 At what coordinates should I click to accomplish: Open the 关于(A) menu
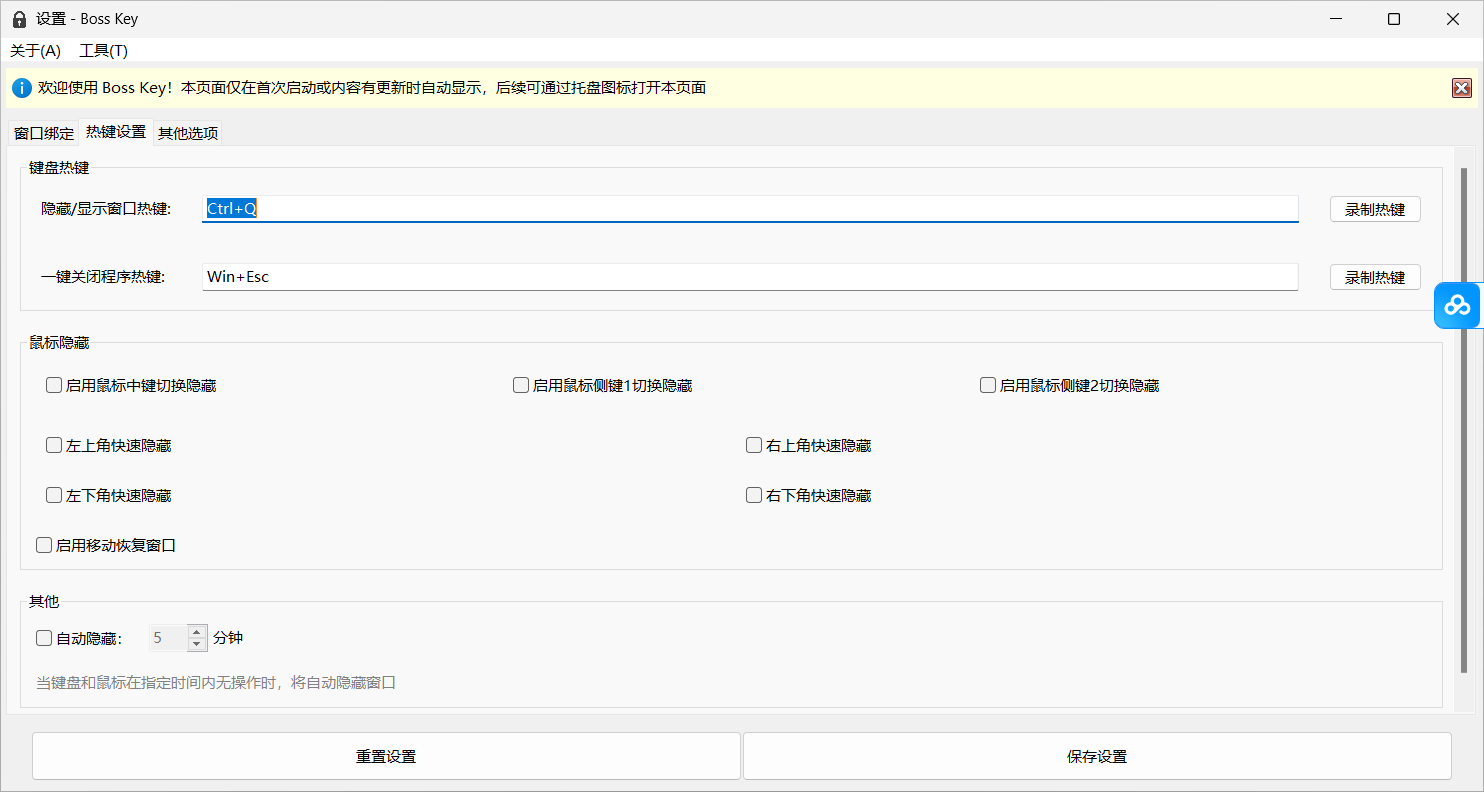pyautogui.click(x=35, y=51)
